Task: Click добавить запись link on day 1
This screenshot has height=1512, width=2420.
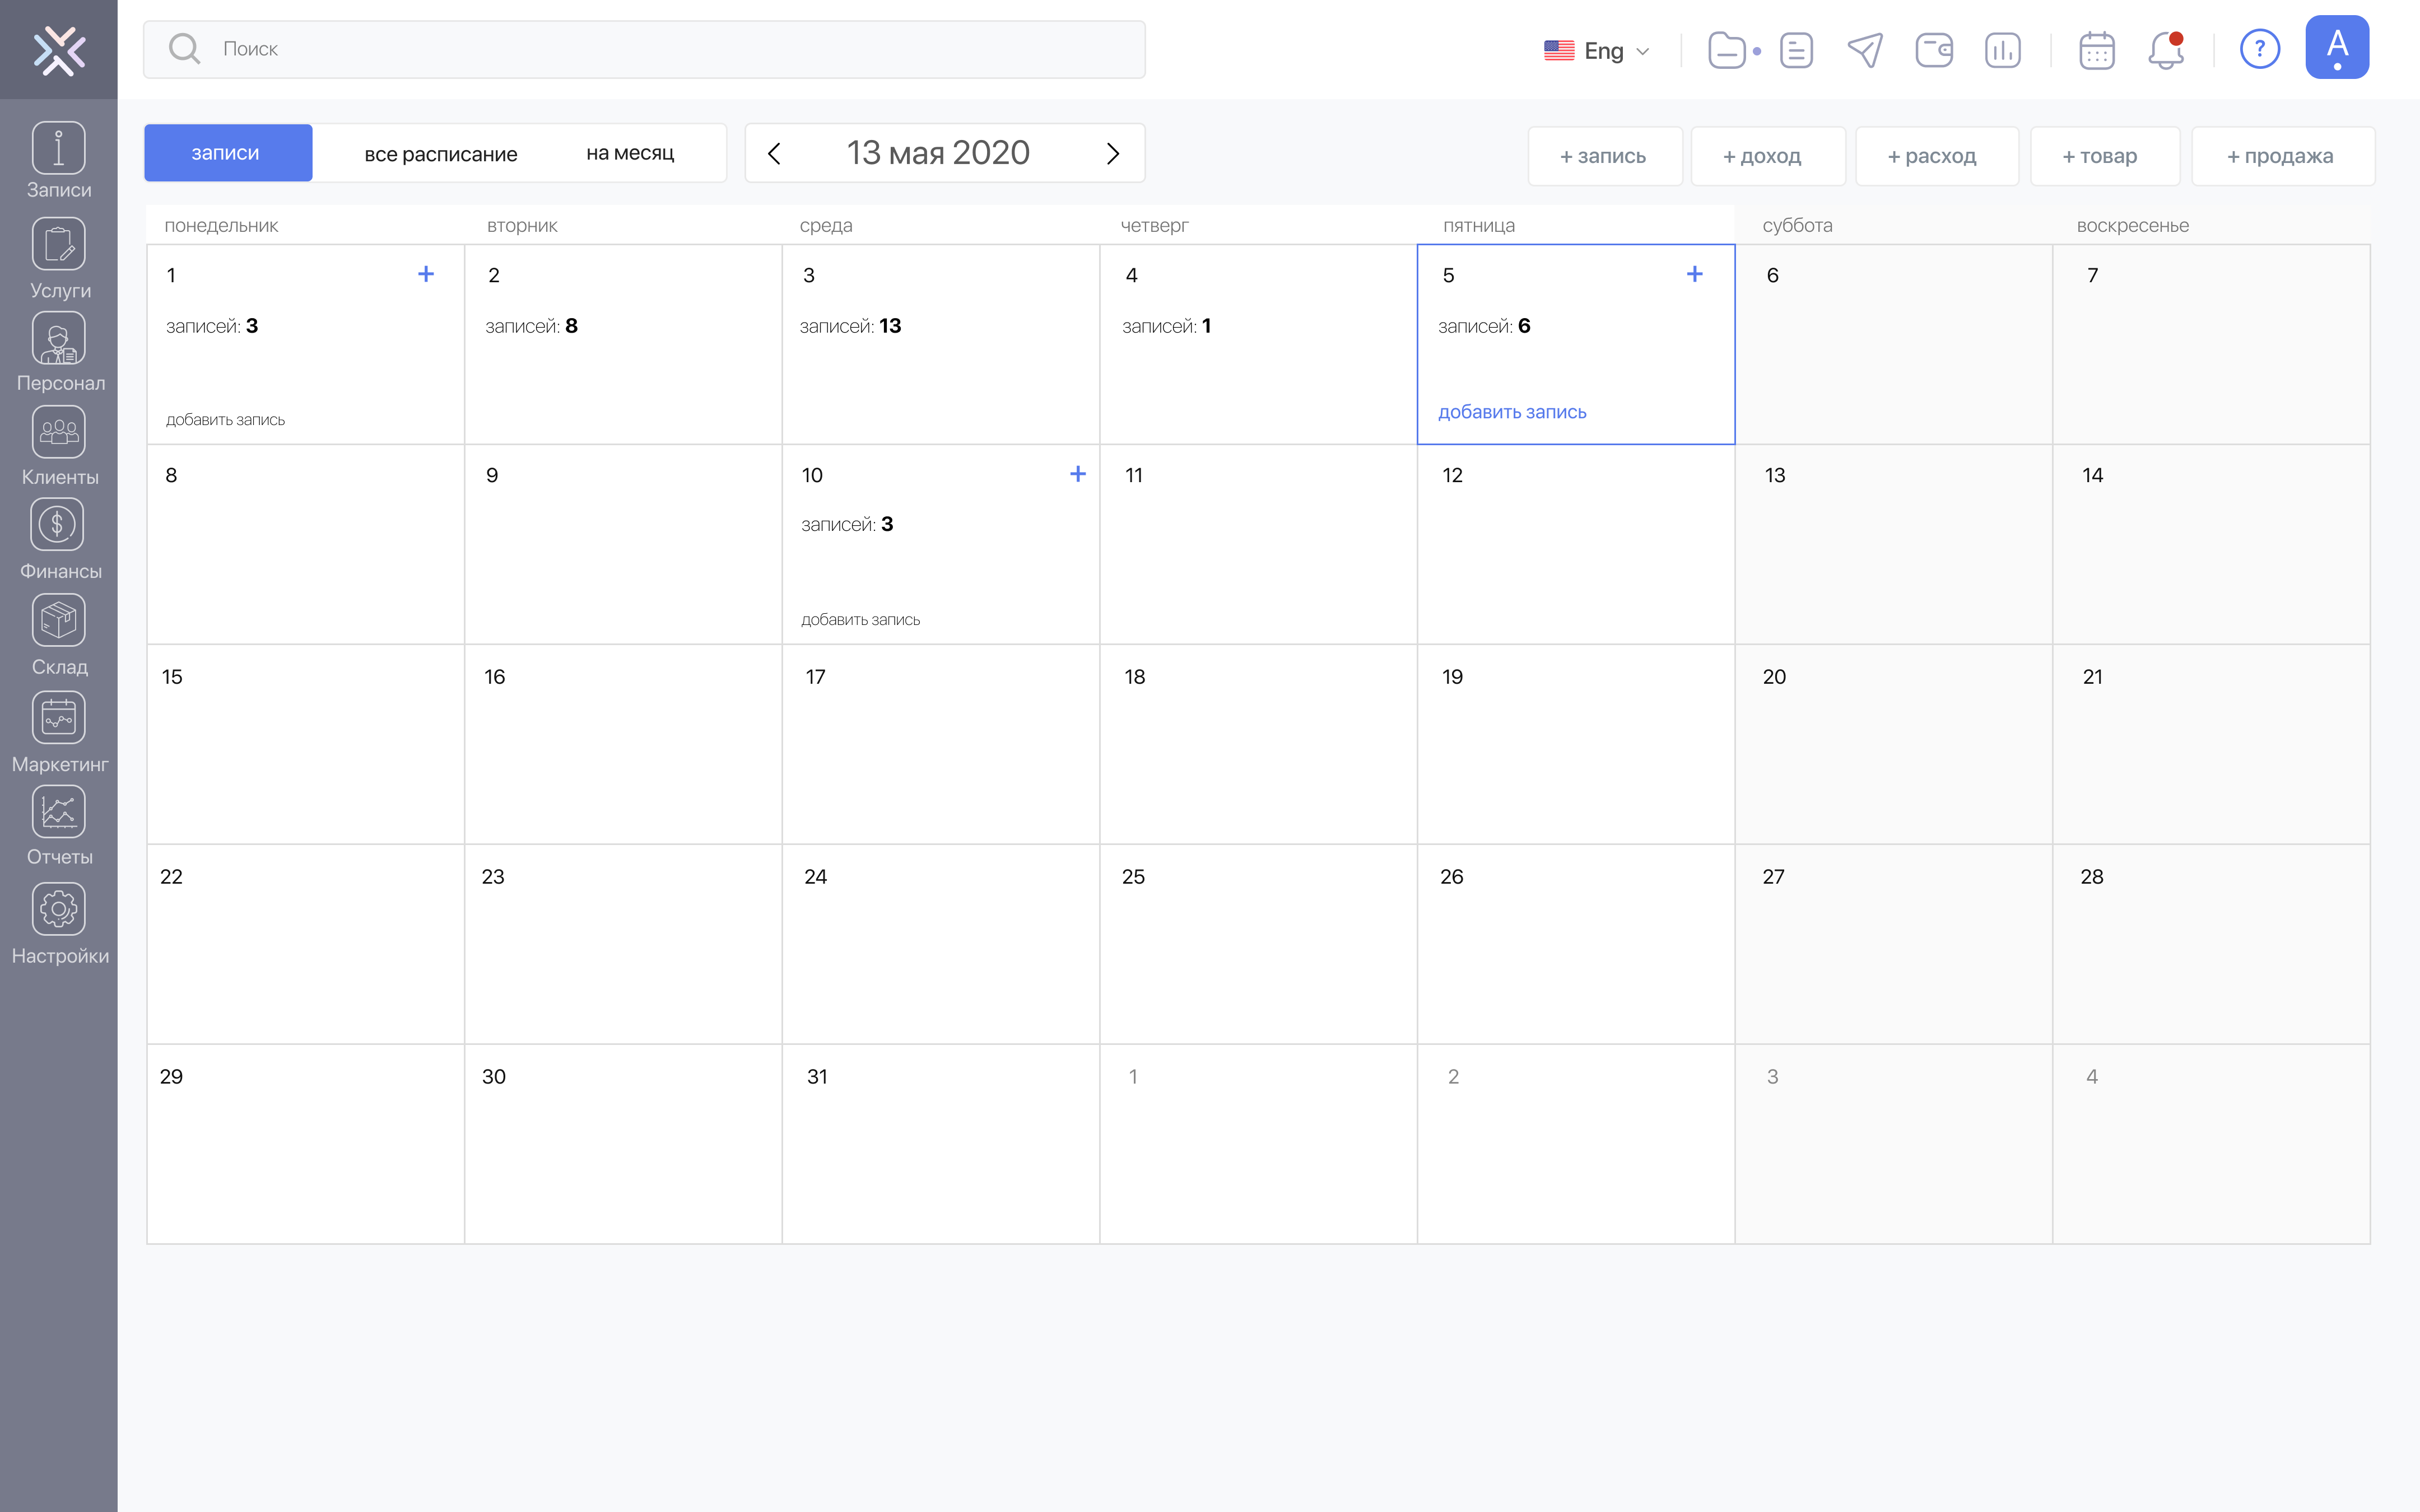Action: point(225,420)
